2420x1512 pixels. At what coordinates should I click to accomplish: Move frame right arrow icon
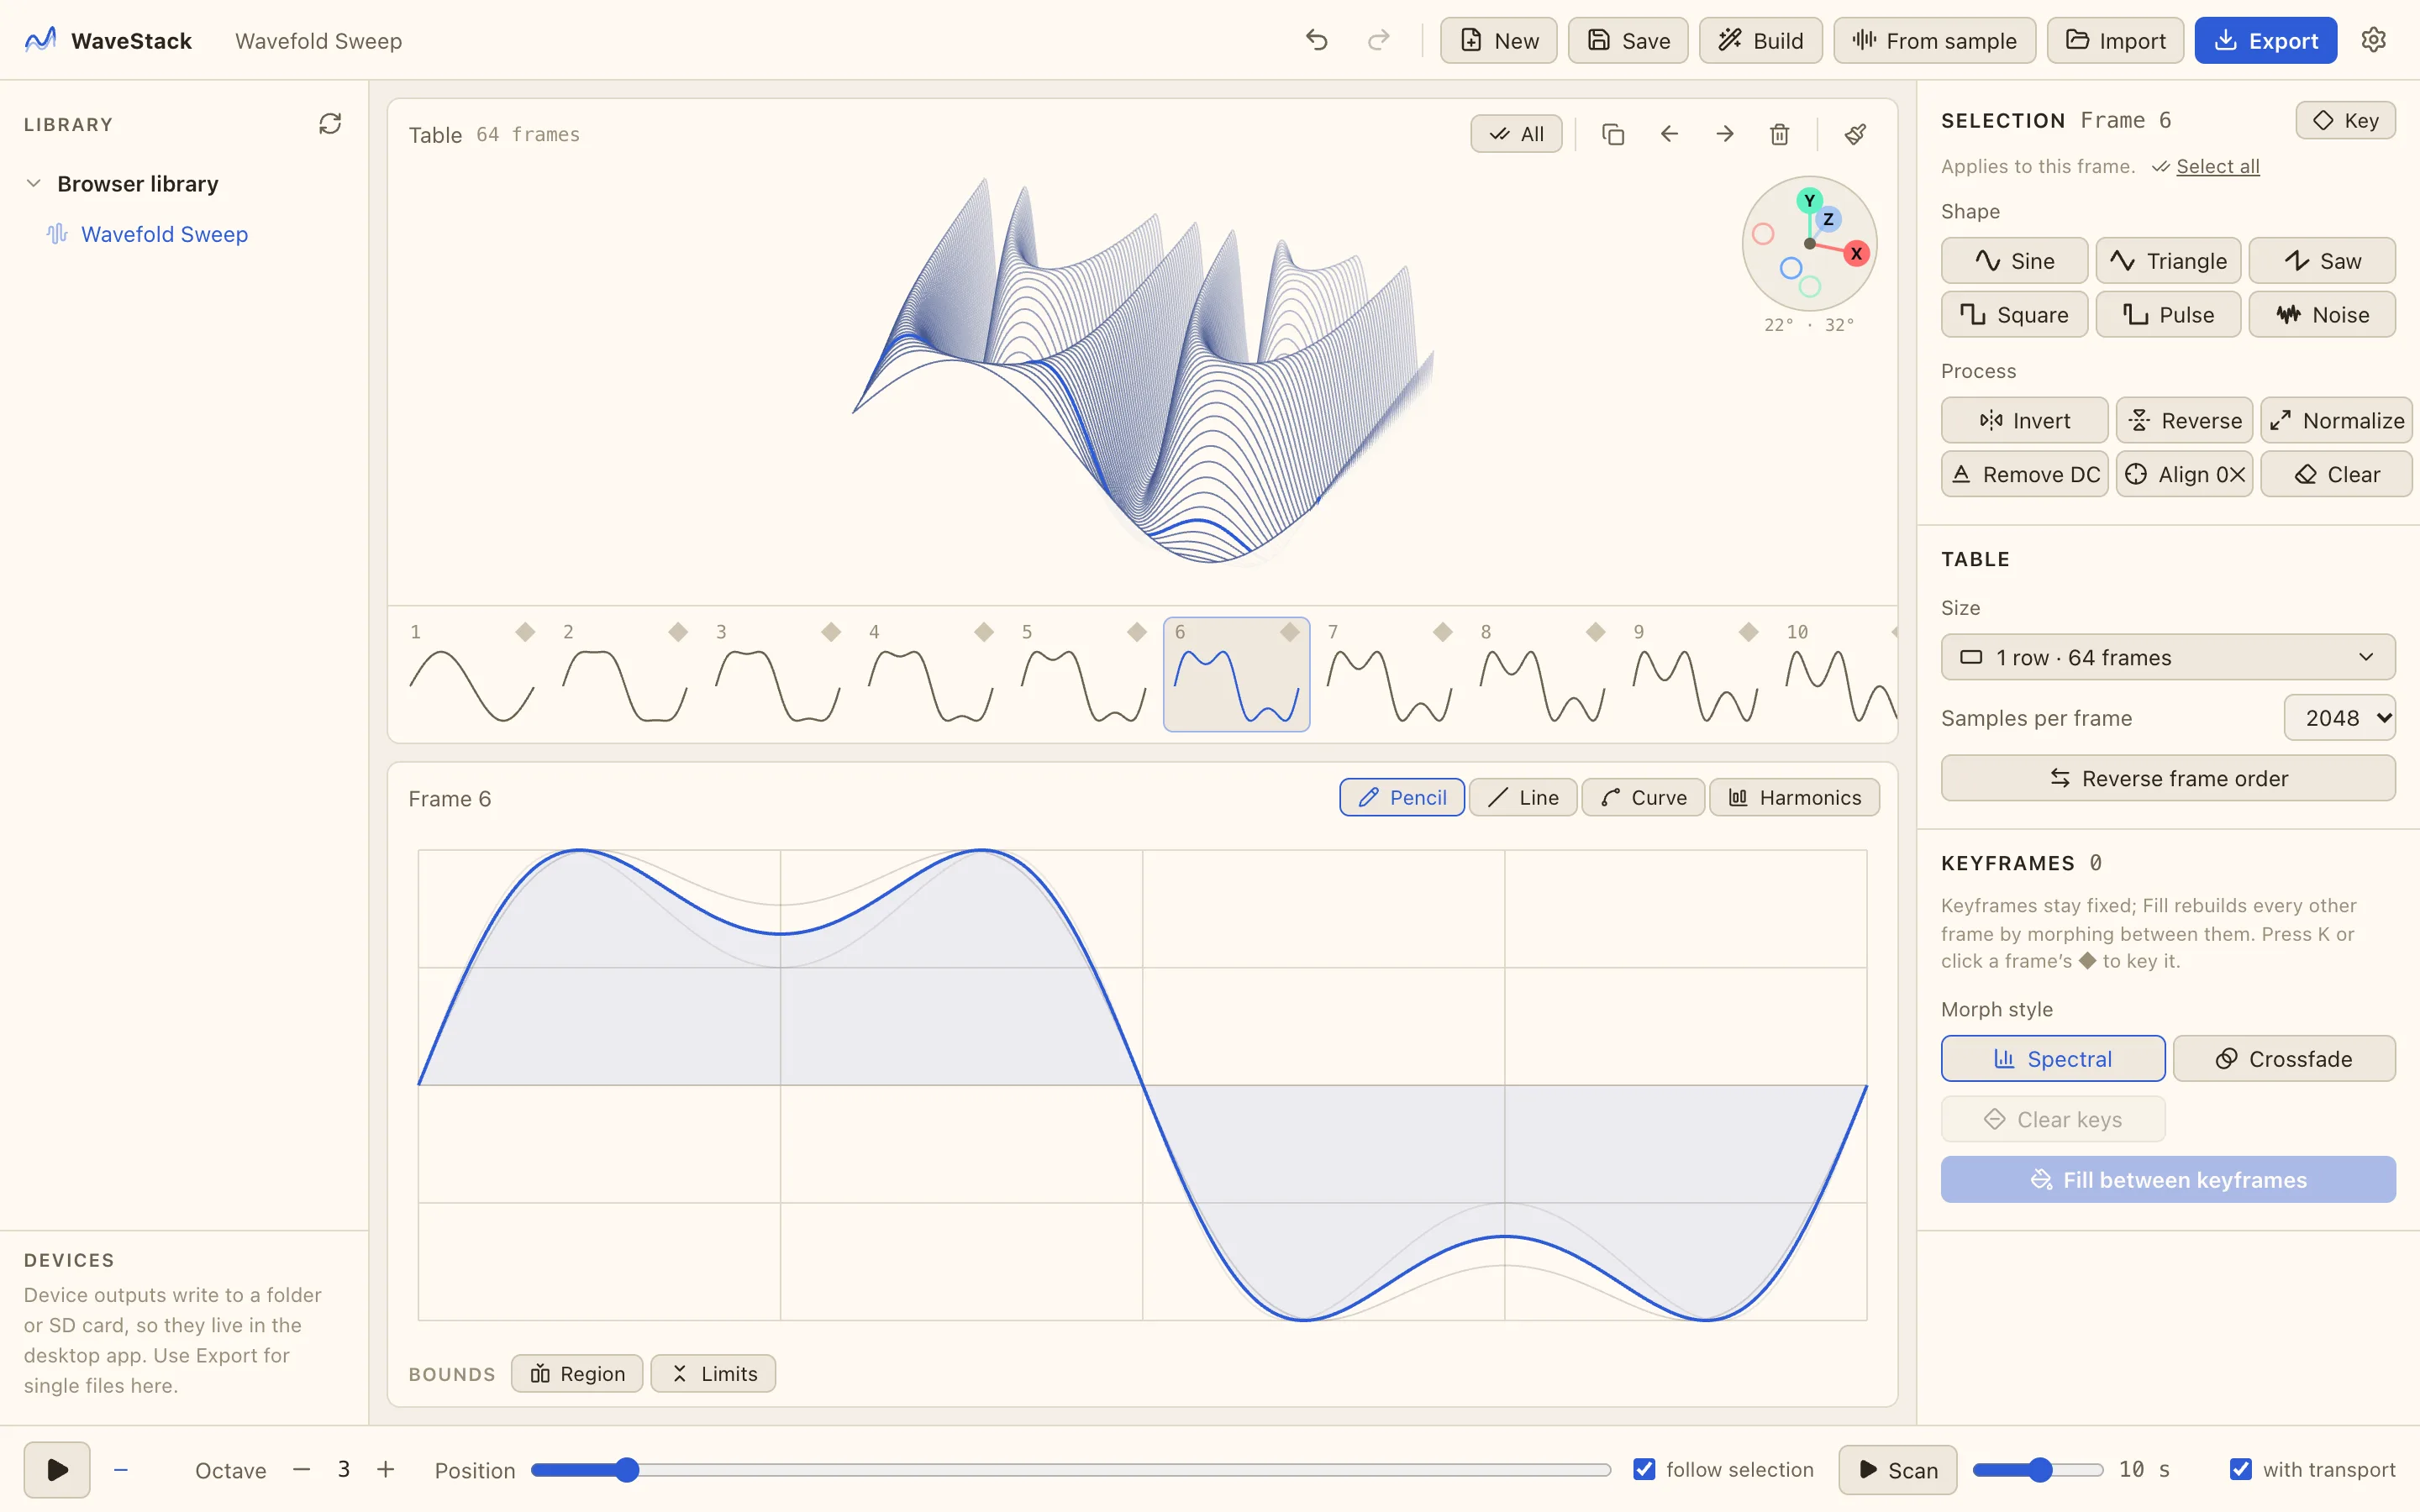click(x=1724, y=134)
